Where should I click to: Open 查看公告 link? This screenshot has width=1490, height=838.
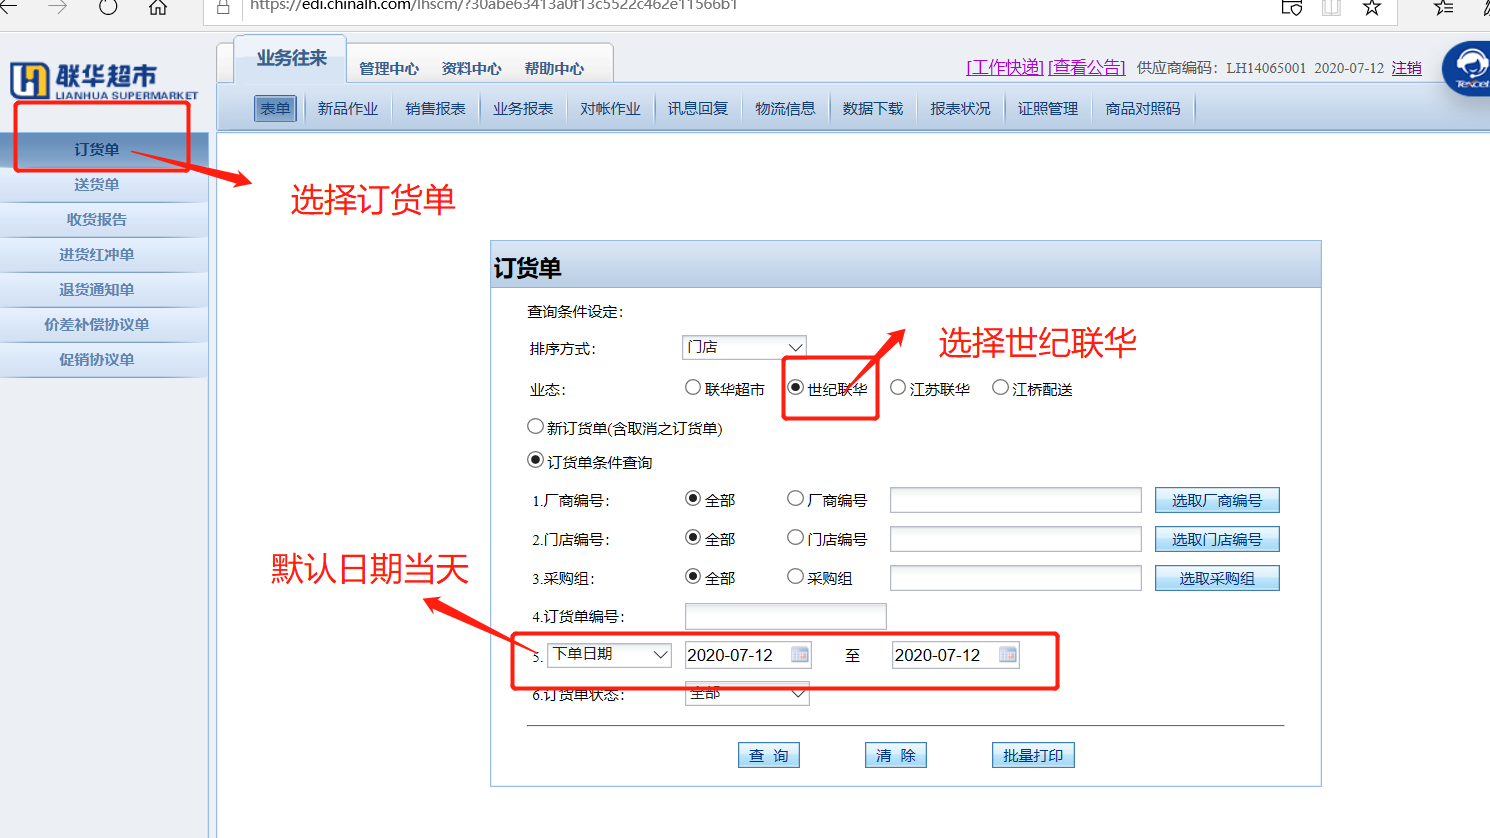point(1086,67)
